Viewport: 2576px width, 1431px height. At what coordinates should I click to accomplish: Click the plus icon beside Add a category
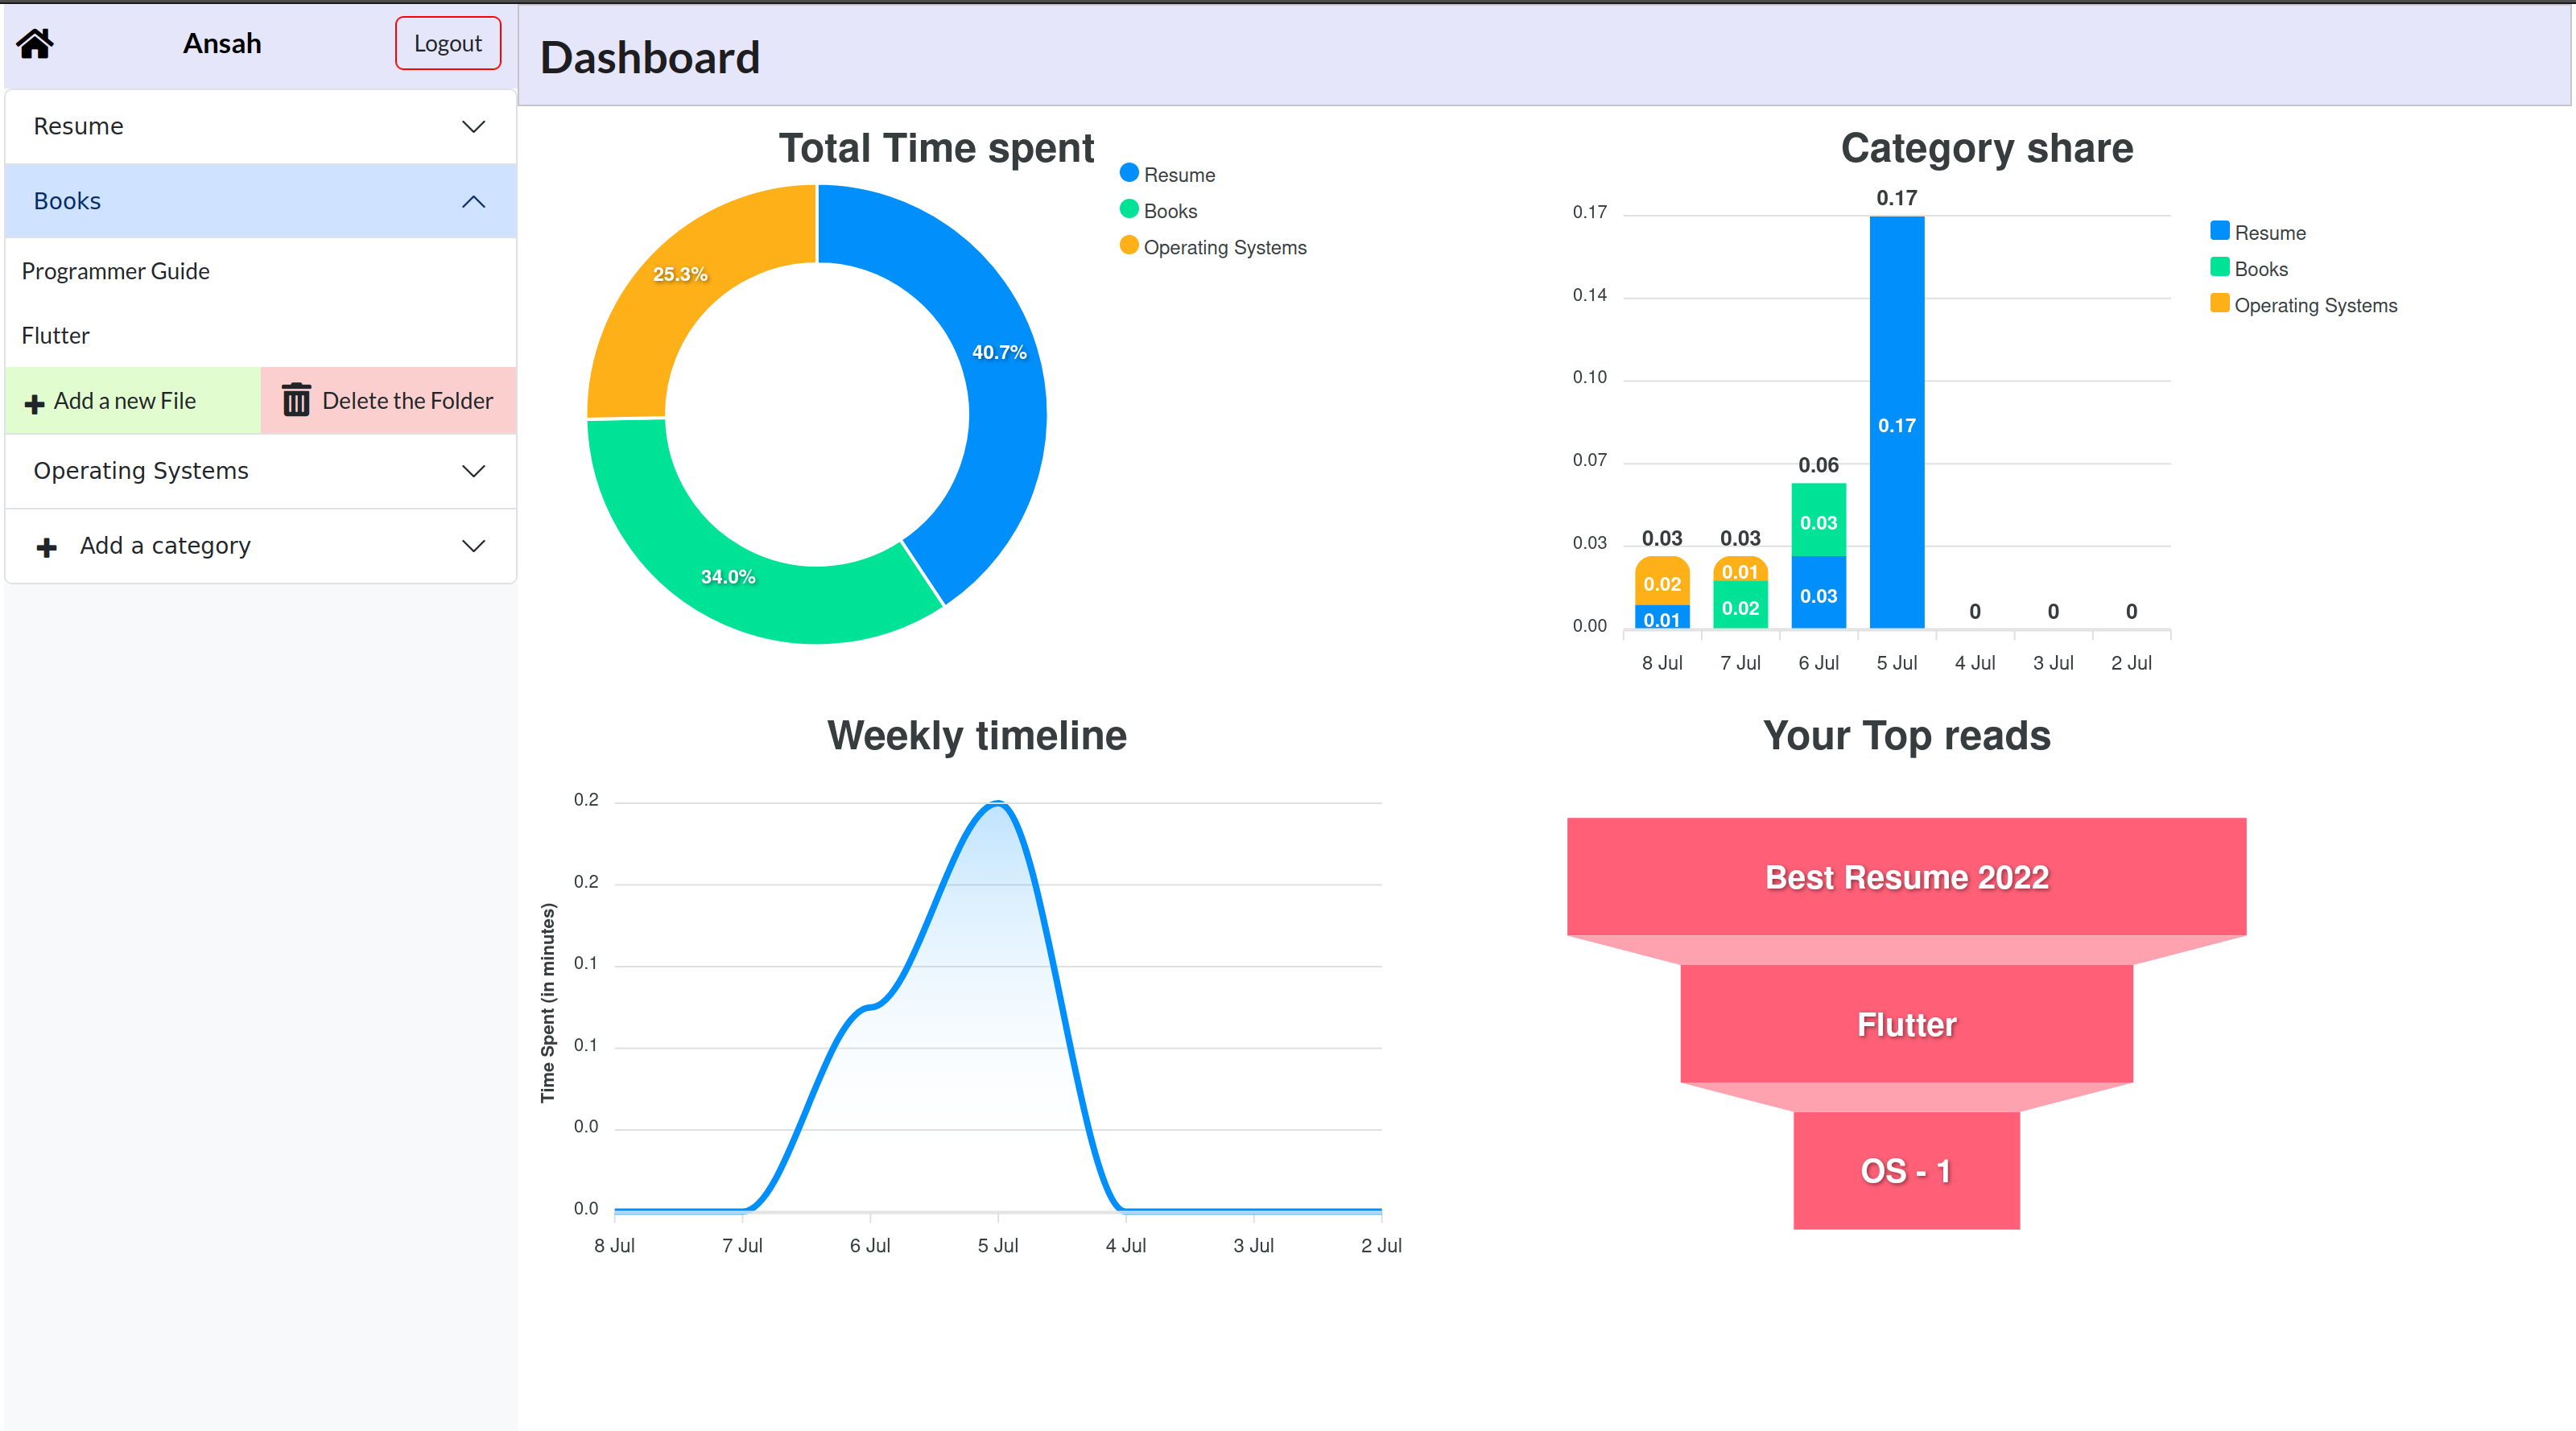point(46,547)
